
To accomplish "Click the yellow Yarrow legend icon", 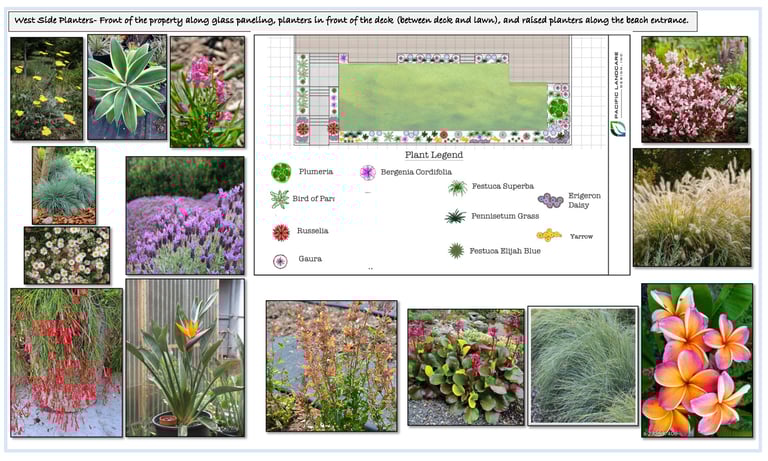I will click(549, 235).
